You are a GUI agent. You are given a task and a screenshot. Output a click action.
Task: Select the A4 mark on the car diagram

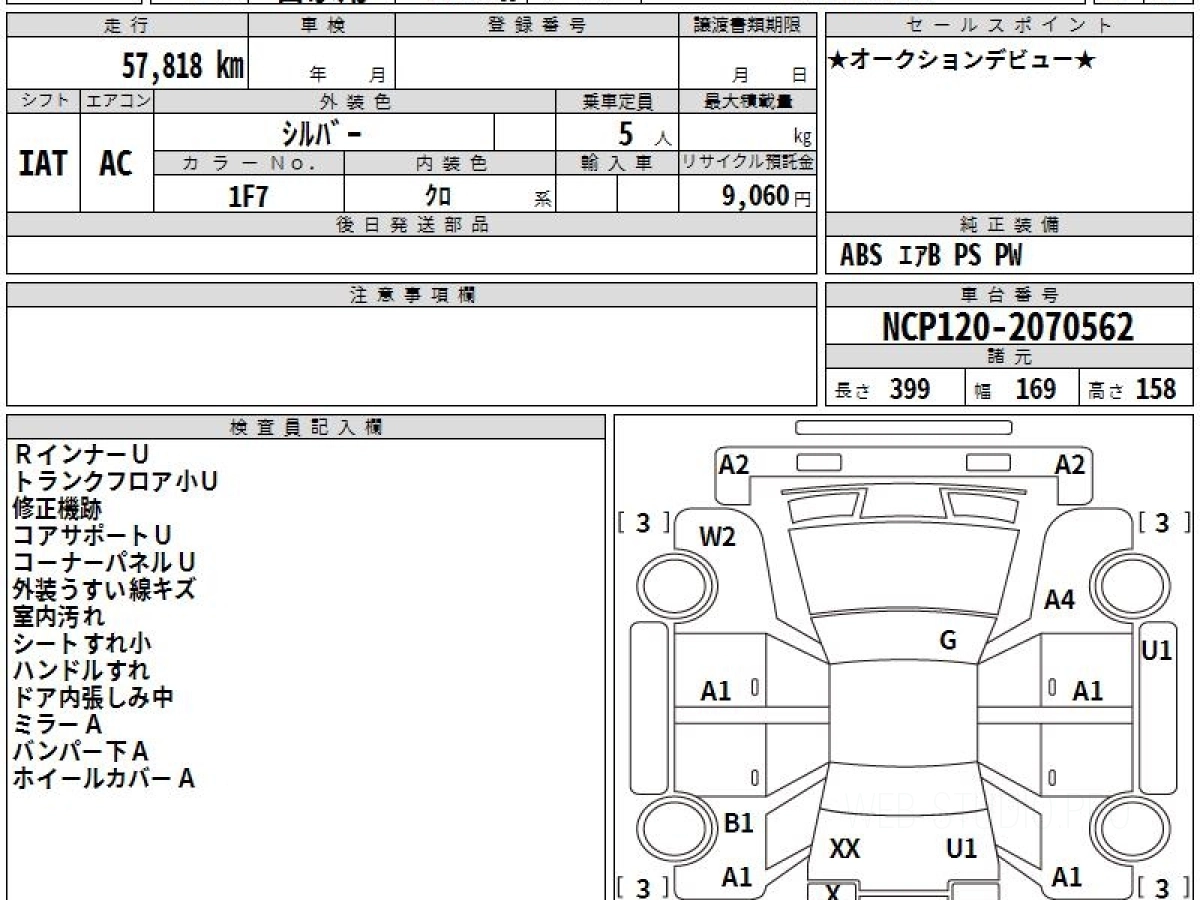[x=1059, y=601]
